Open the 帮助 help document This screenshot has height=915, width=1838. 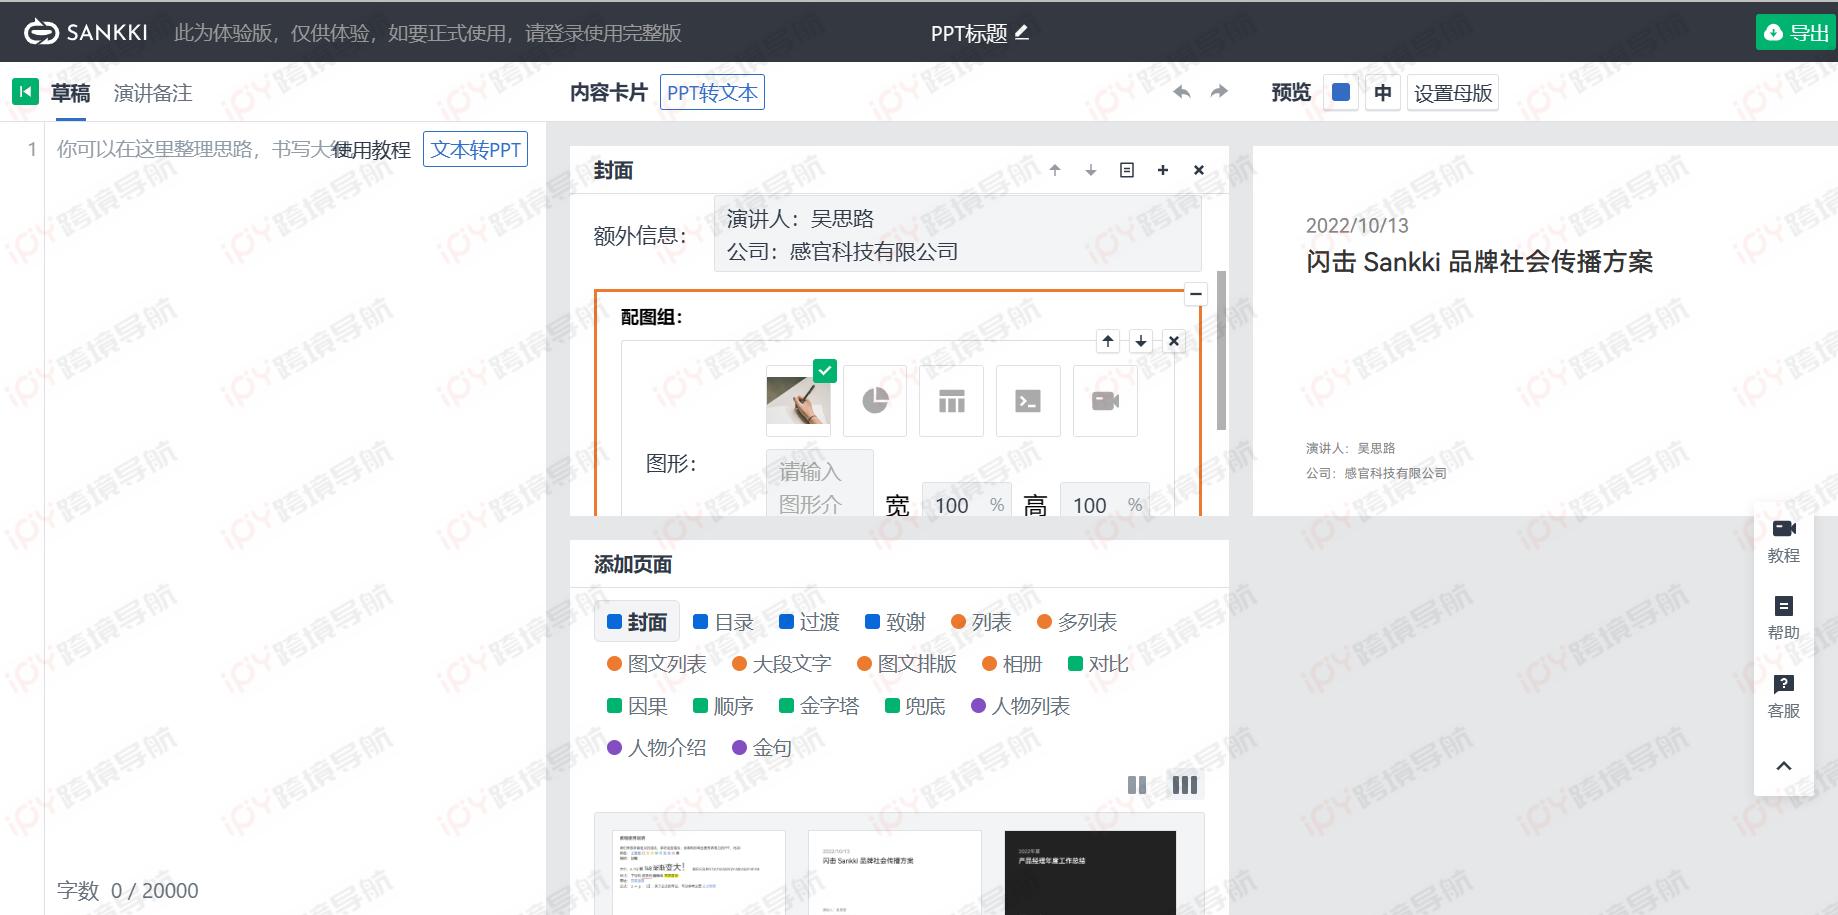point(1784,619)
